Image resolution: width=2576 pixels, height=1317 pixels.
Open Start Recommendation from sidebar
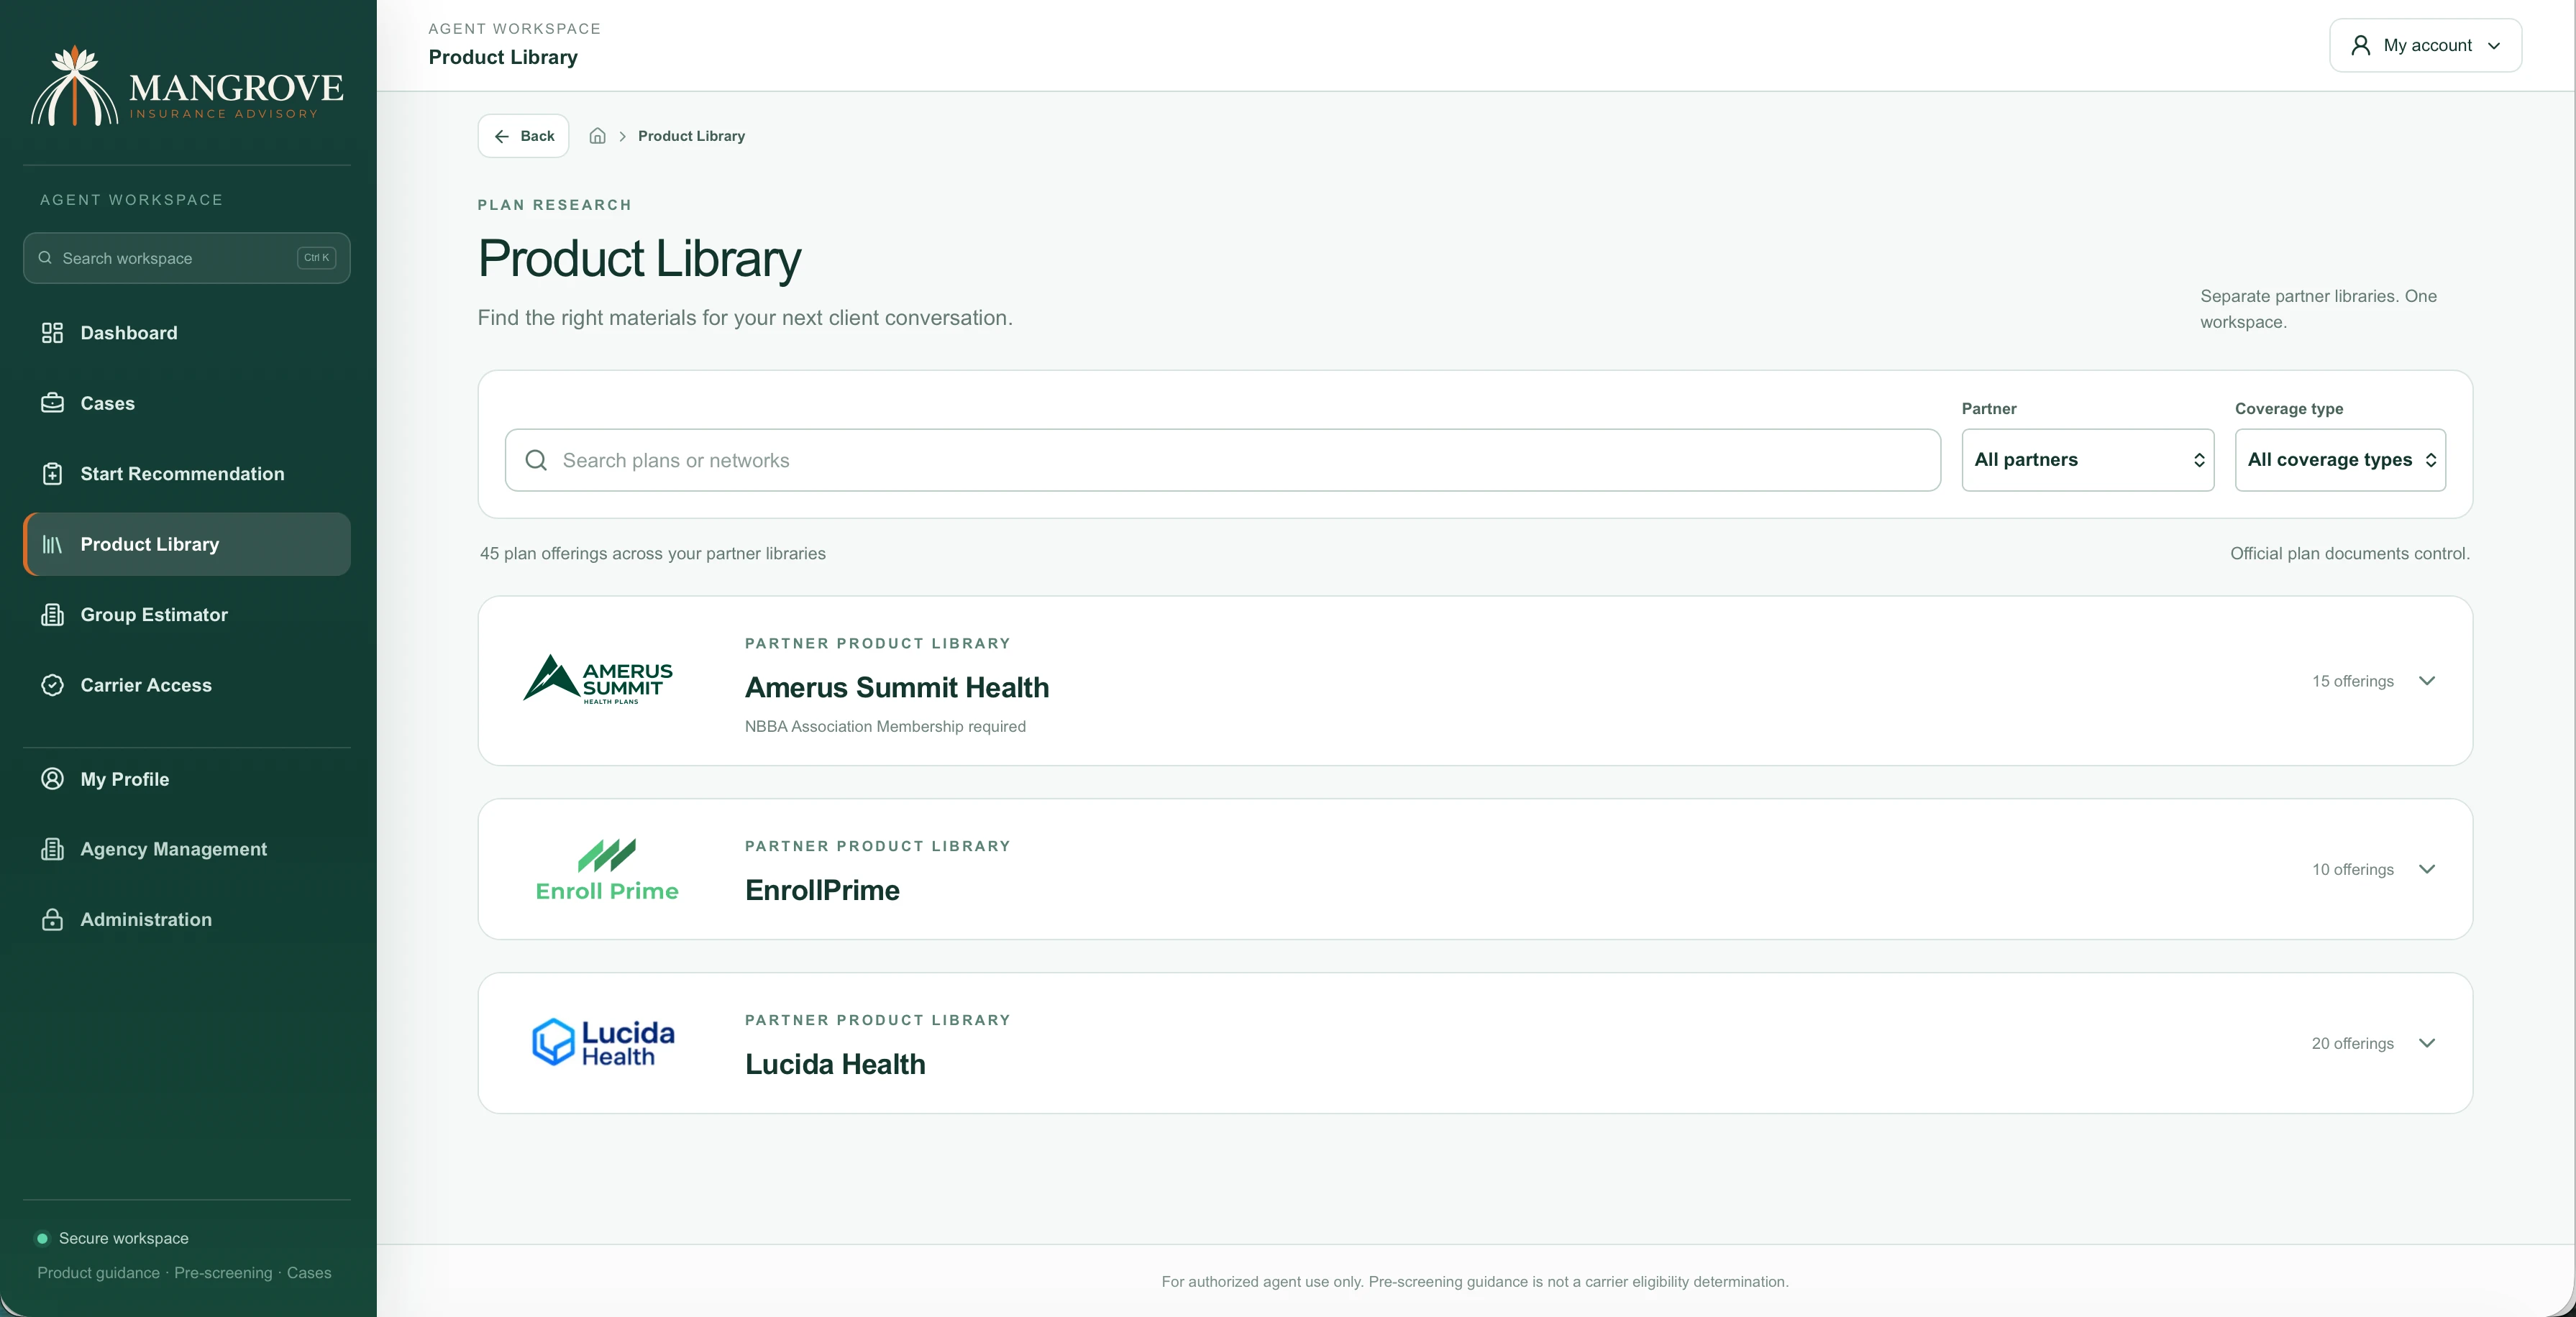coord(187,474)
